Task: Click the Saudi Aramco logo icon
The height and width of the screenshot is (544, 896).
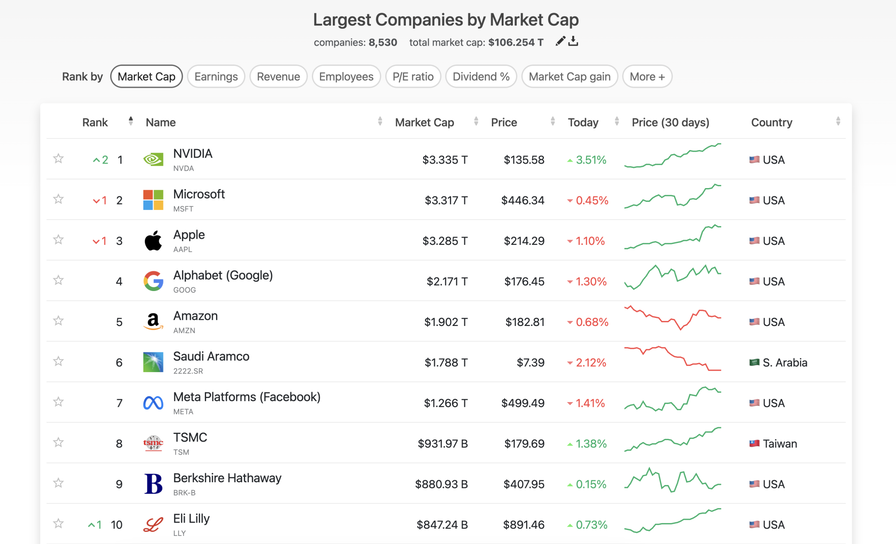Action: (153, 362)
